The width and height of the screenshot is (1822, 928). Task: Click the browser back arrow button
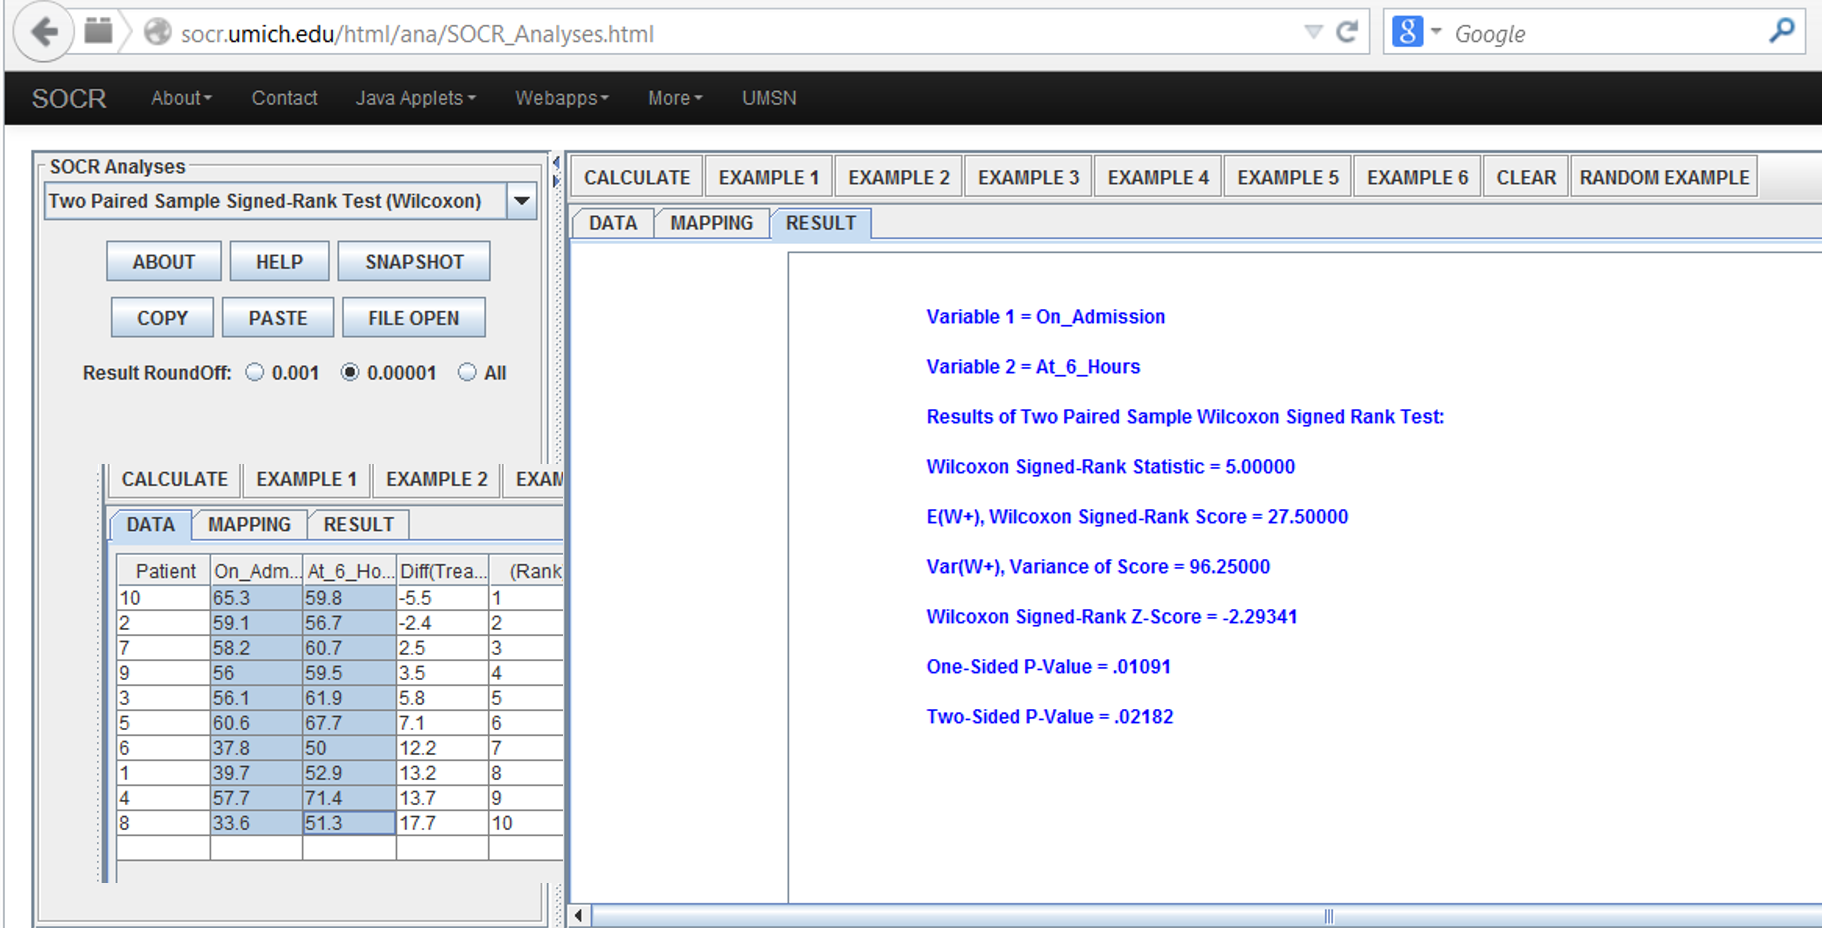click(43, 32)
